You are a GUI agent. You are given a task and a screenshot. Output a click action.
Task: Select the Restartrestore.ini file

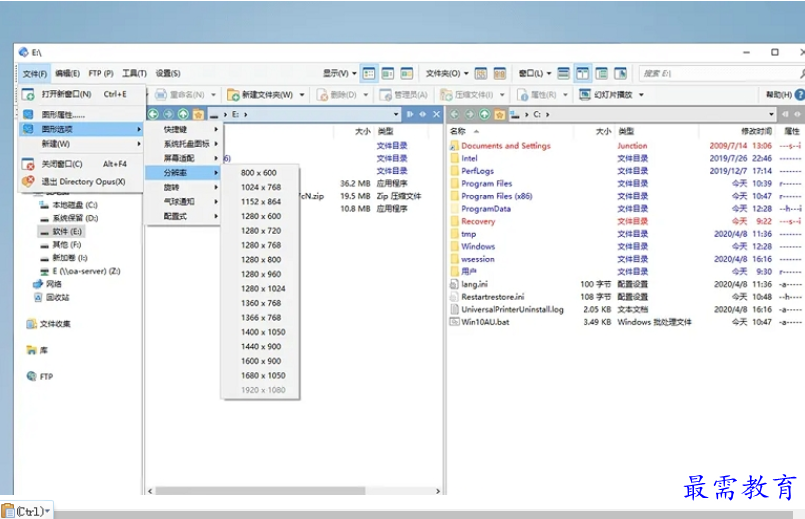pos(492,297)
